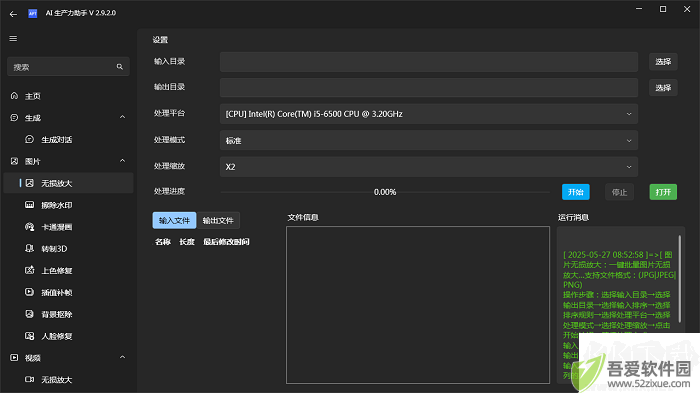
Task: Sort by 名称 column header
Action: tap(163, 242)
